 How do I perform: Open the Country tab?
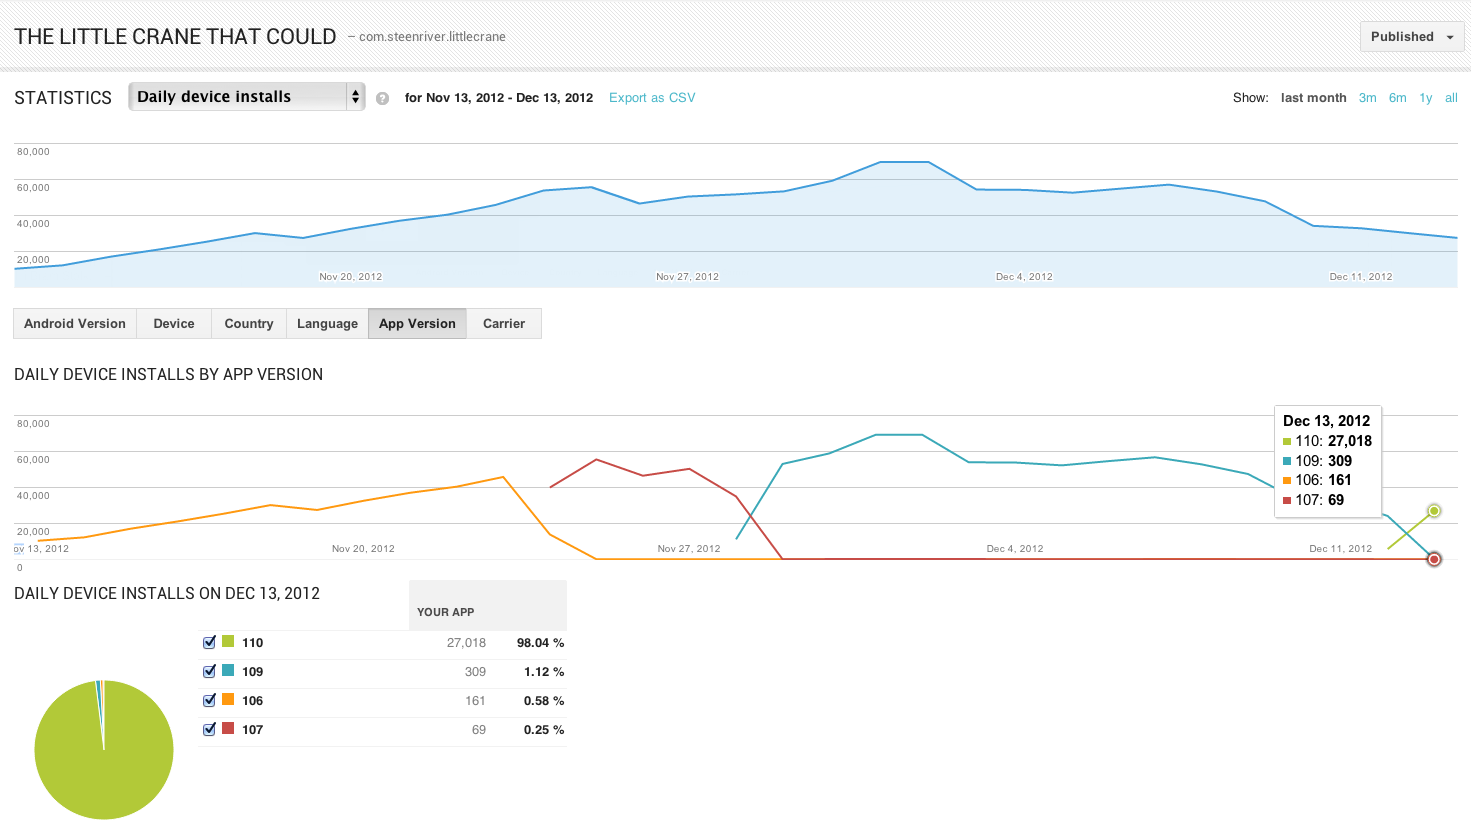tap(249, 324)
